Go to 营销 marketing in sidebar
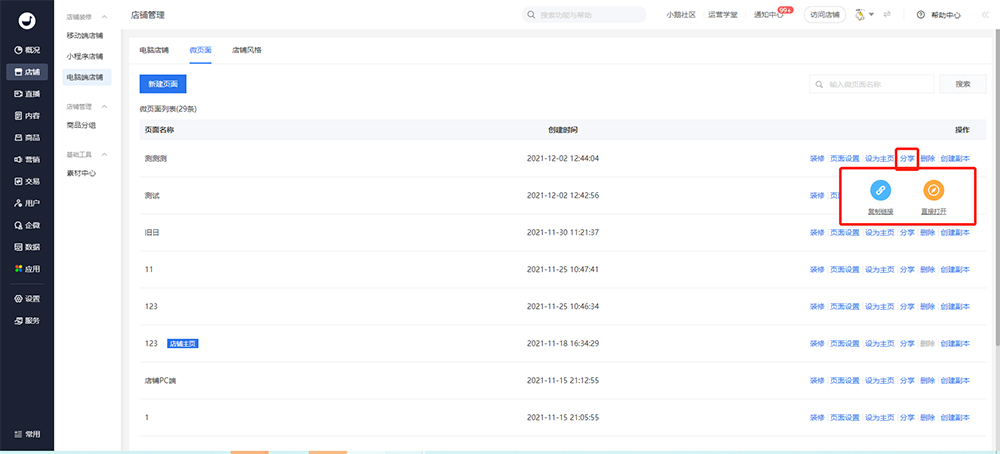The height and width of the screenshot is (454, 1000). (27, 159)
